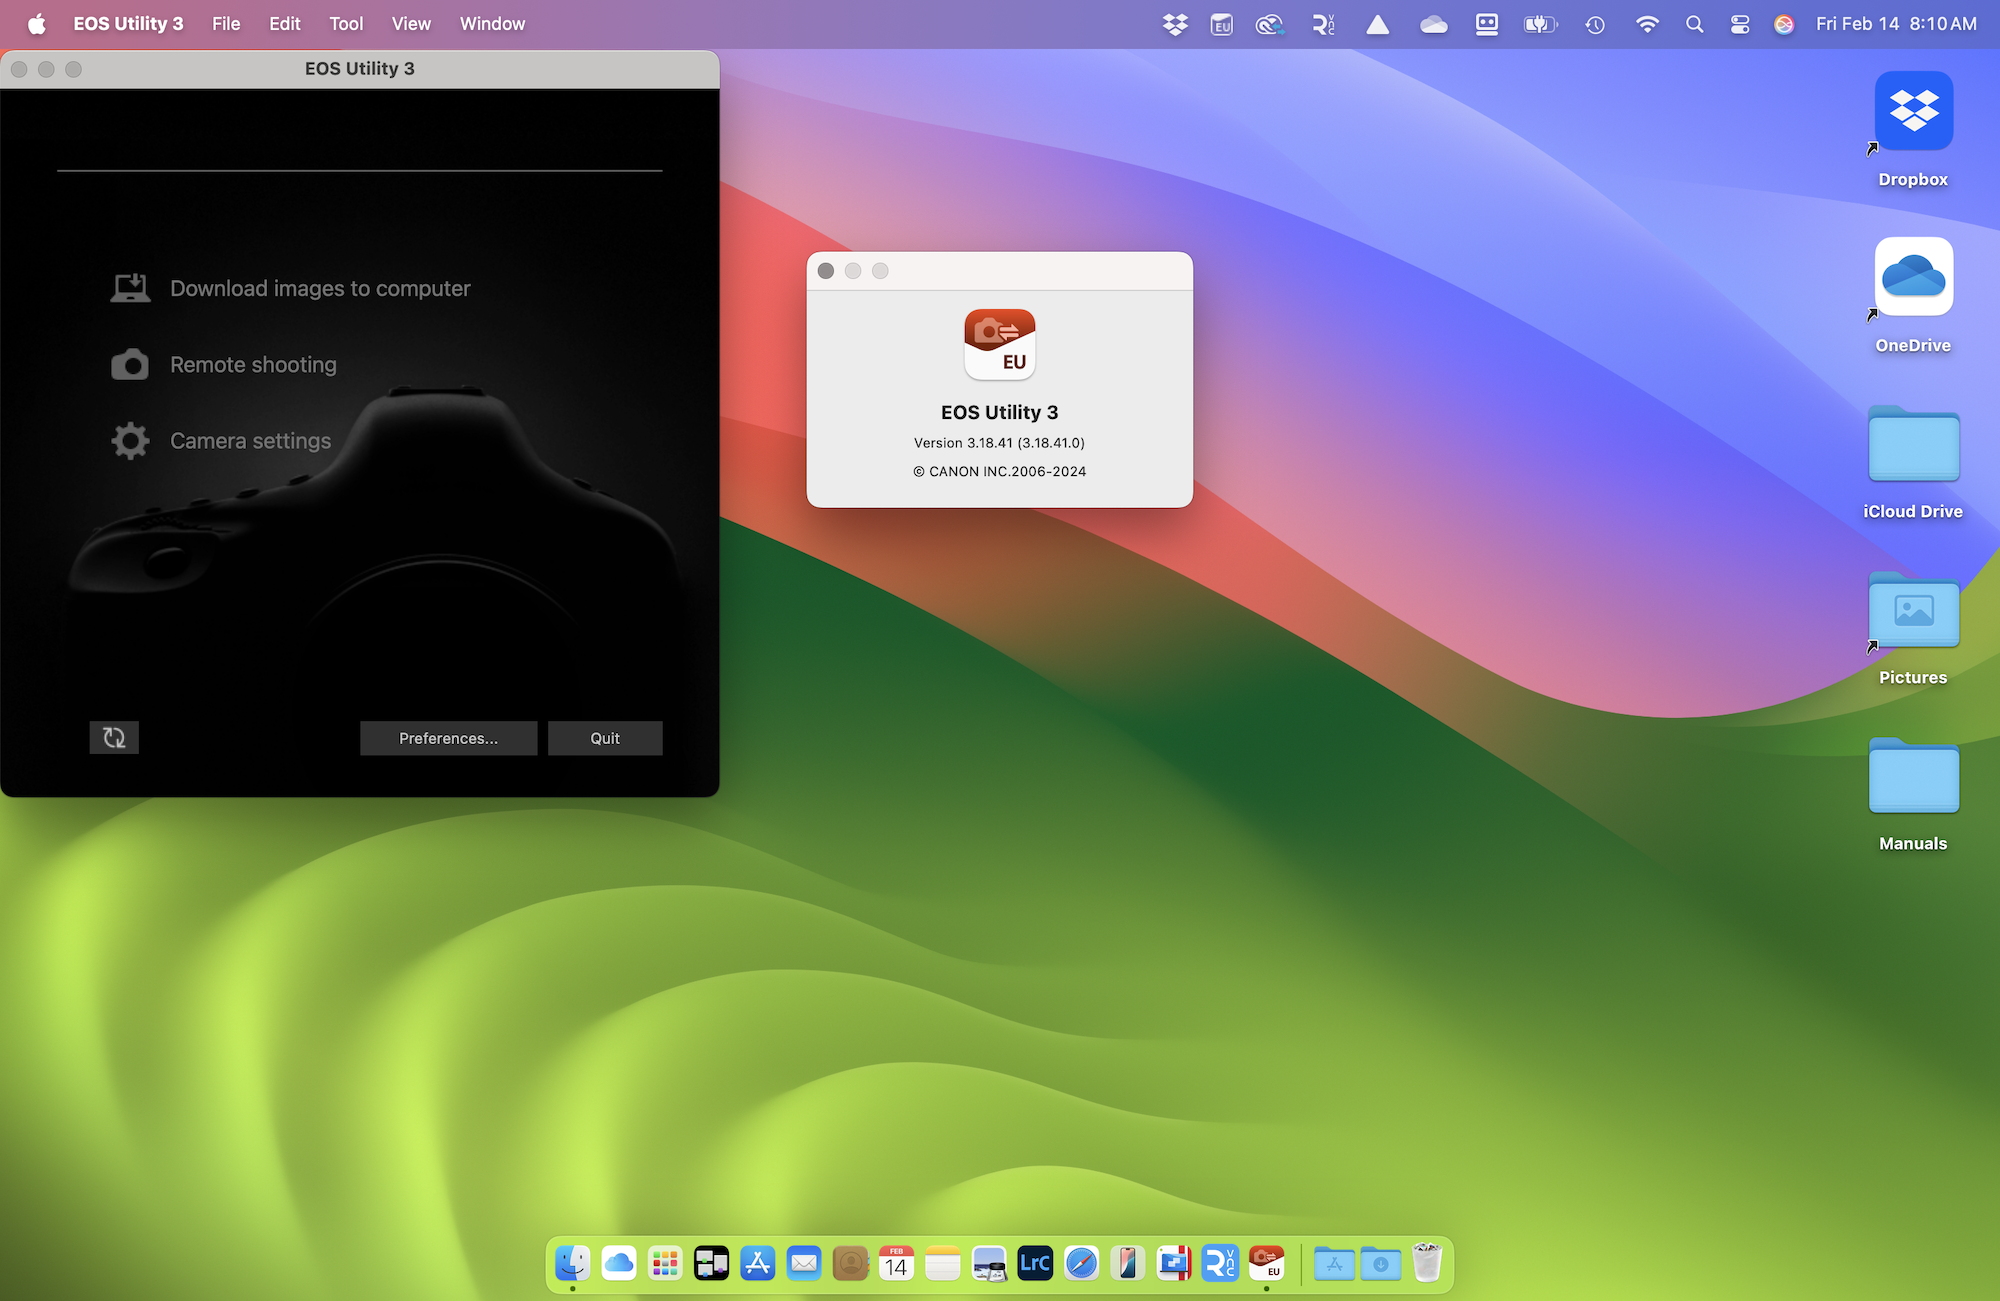2000x1301 pixels.
Task: Open the Tool menu
Action: click(346, 24)
